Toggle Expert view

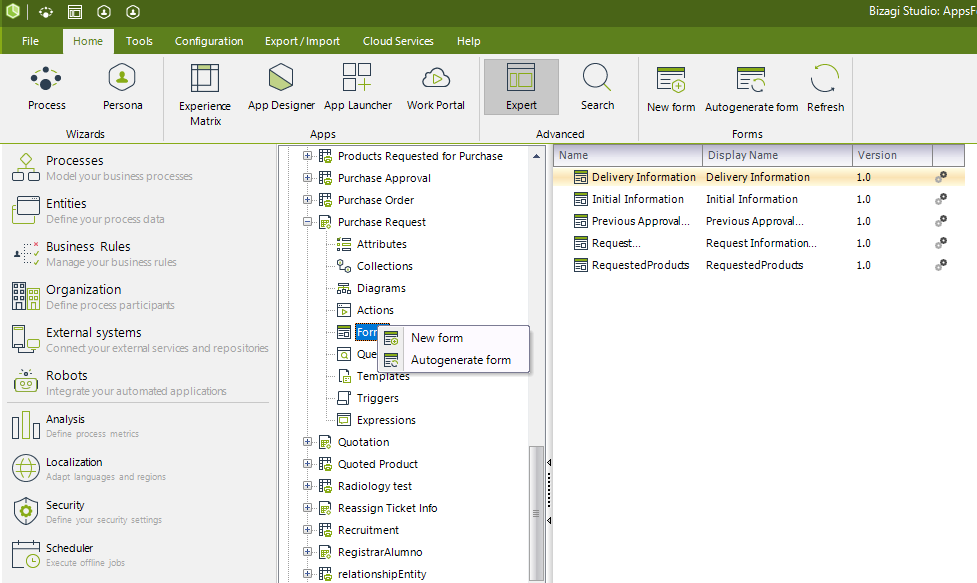[521, 87]
